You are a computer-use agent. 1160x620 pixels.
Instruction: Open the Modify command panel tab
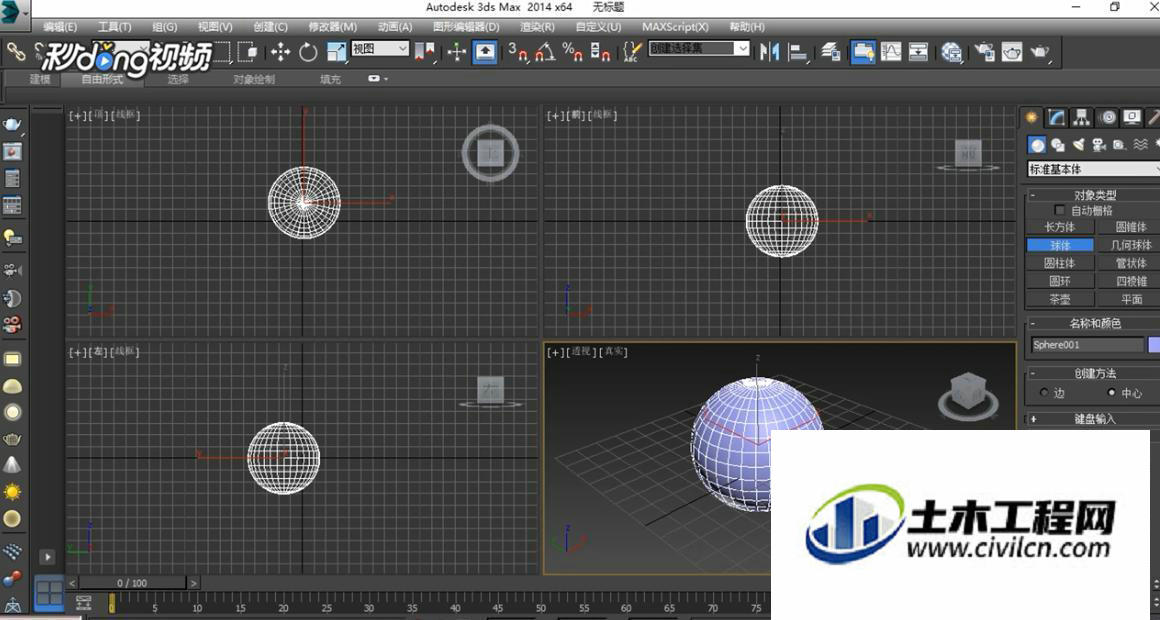click(1056, 118)
